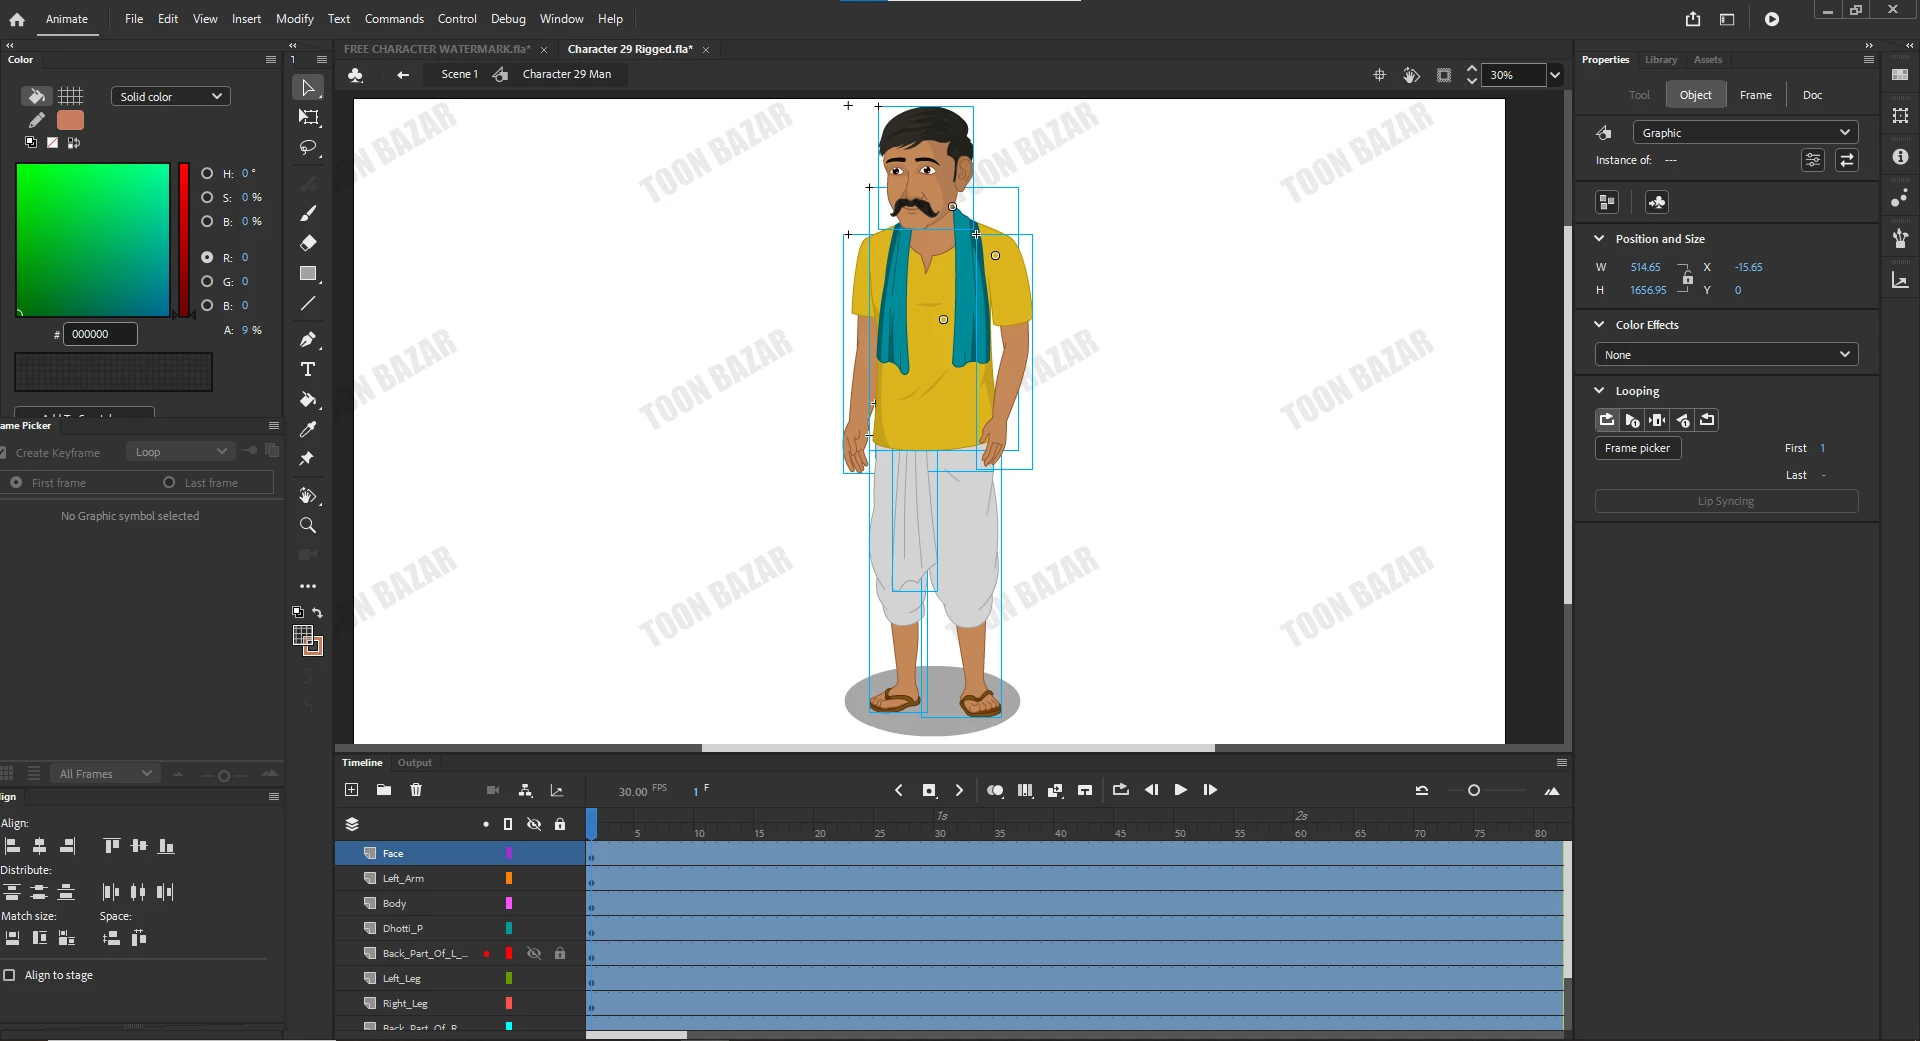Click the green color picker field
This screenshot has width=1920, height=1041.
[x=93, y=240]
